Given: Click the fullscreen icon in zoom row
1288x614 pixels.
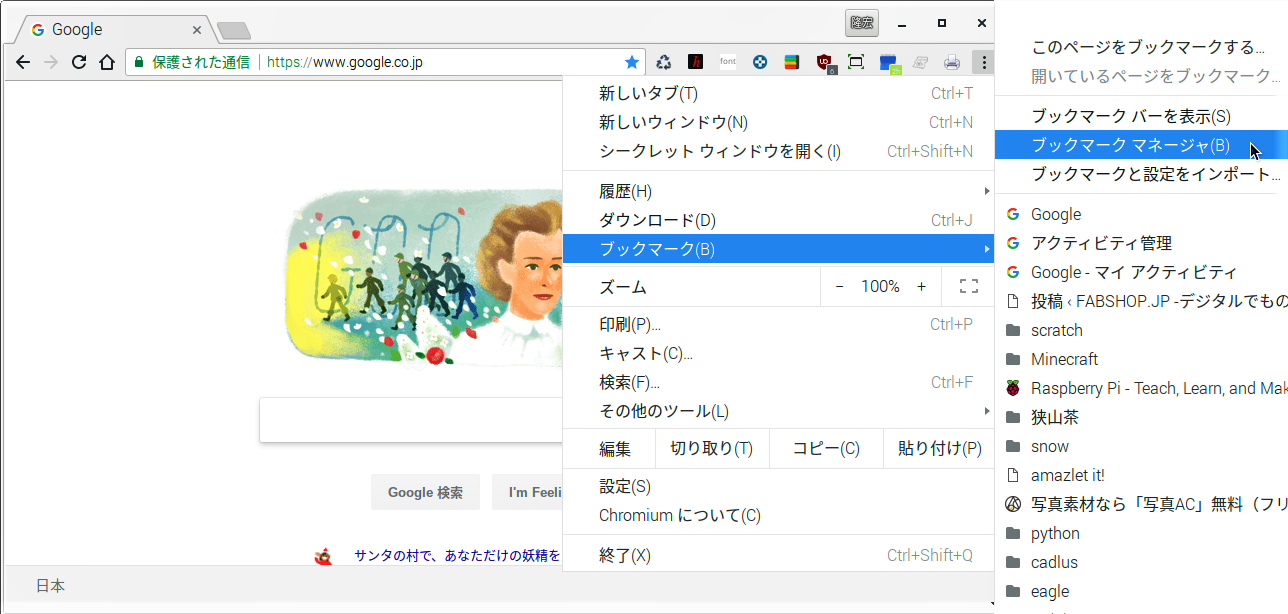Looking at the screenshot, I should tap(968, 287).
